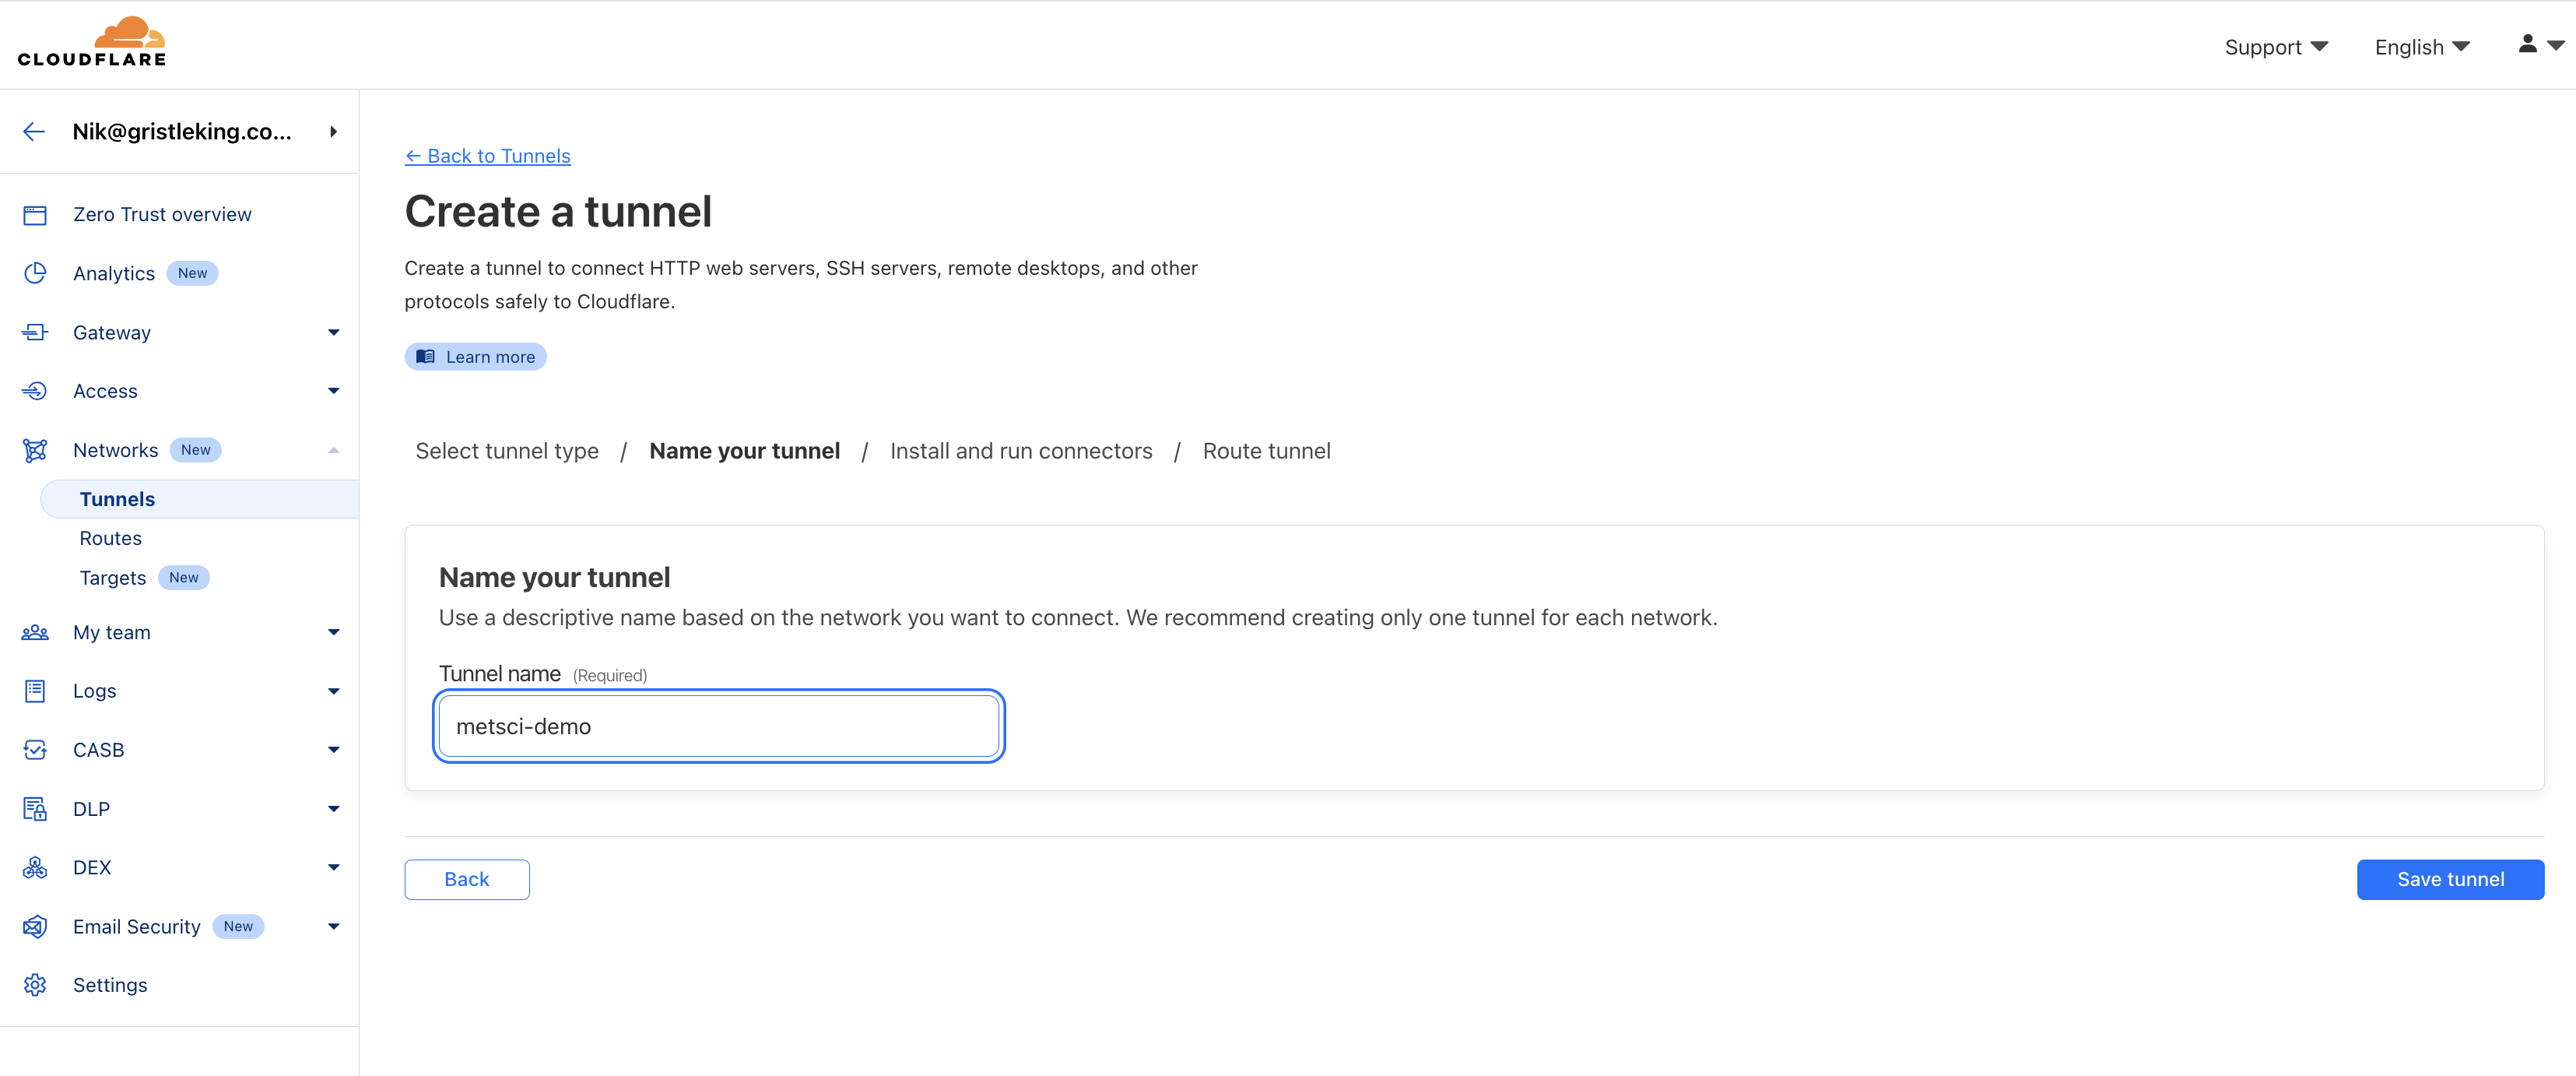The image size is (2576, 1076).
Task: Open Logs via its document icon
Action: click(35, 690)
